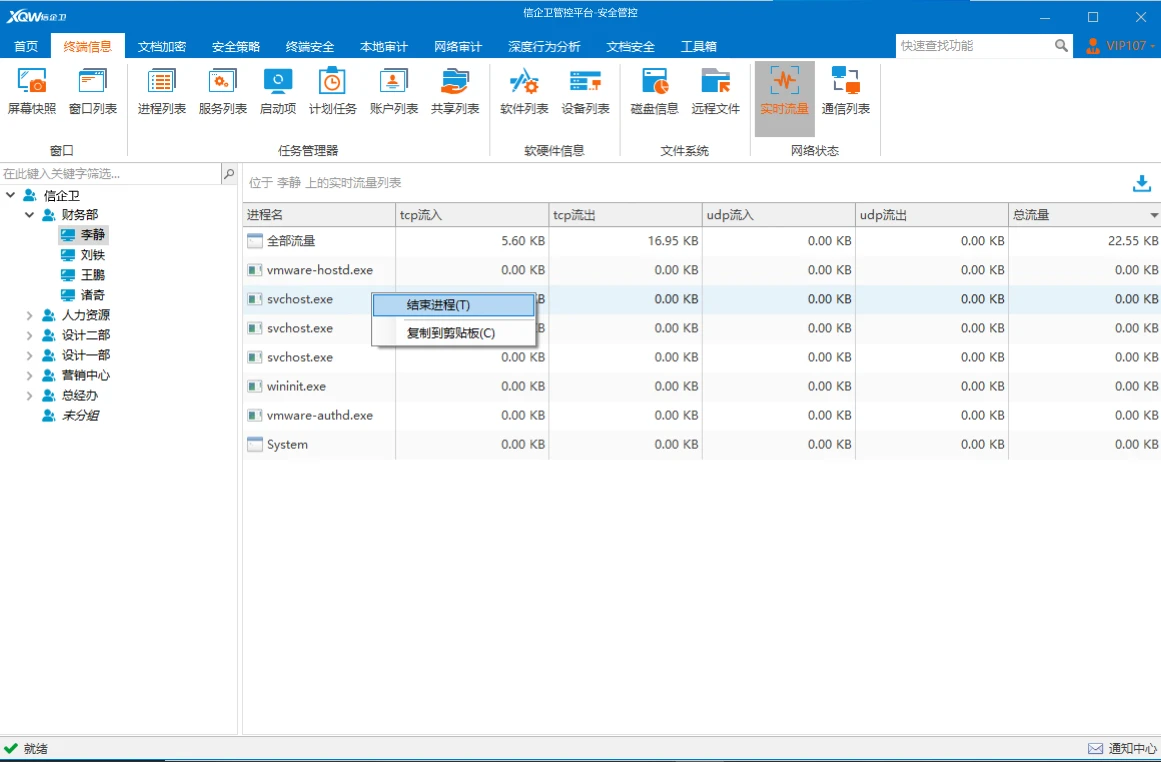Open 通知中心 notification center
This screenshot has width=1161, height=762.
pos(1122,749)
